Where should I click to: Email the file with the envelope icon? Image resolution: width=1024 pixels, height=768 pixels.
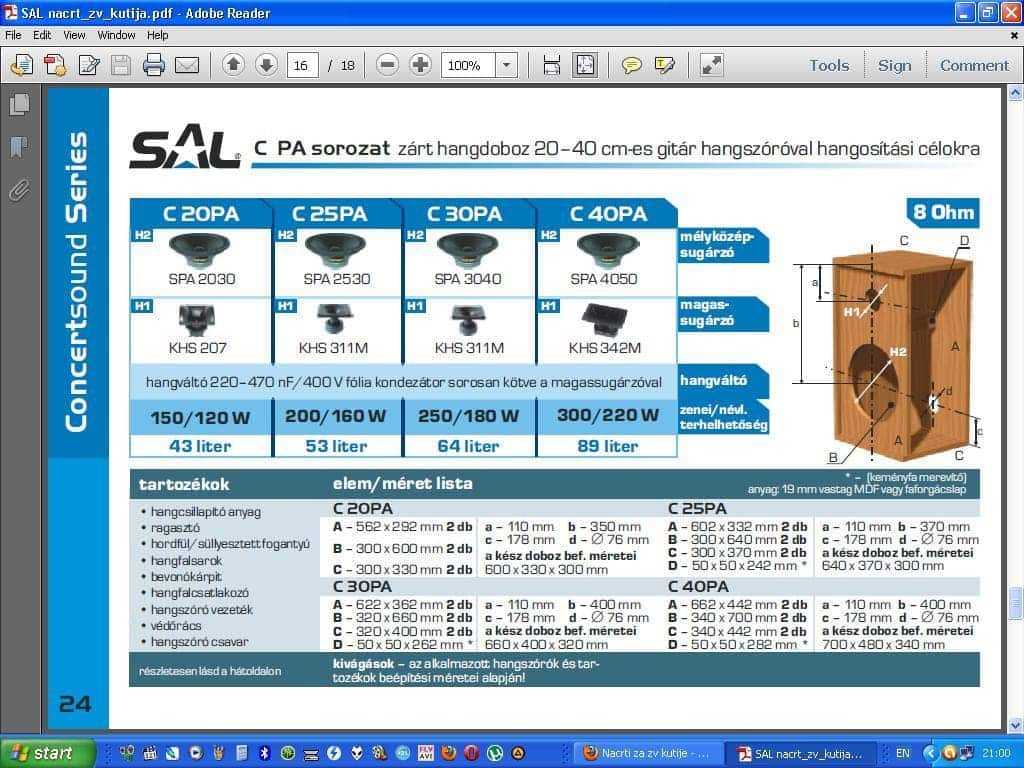[187, 65]
